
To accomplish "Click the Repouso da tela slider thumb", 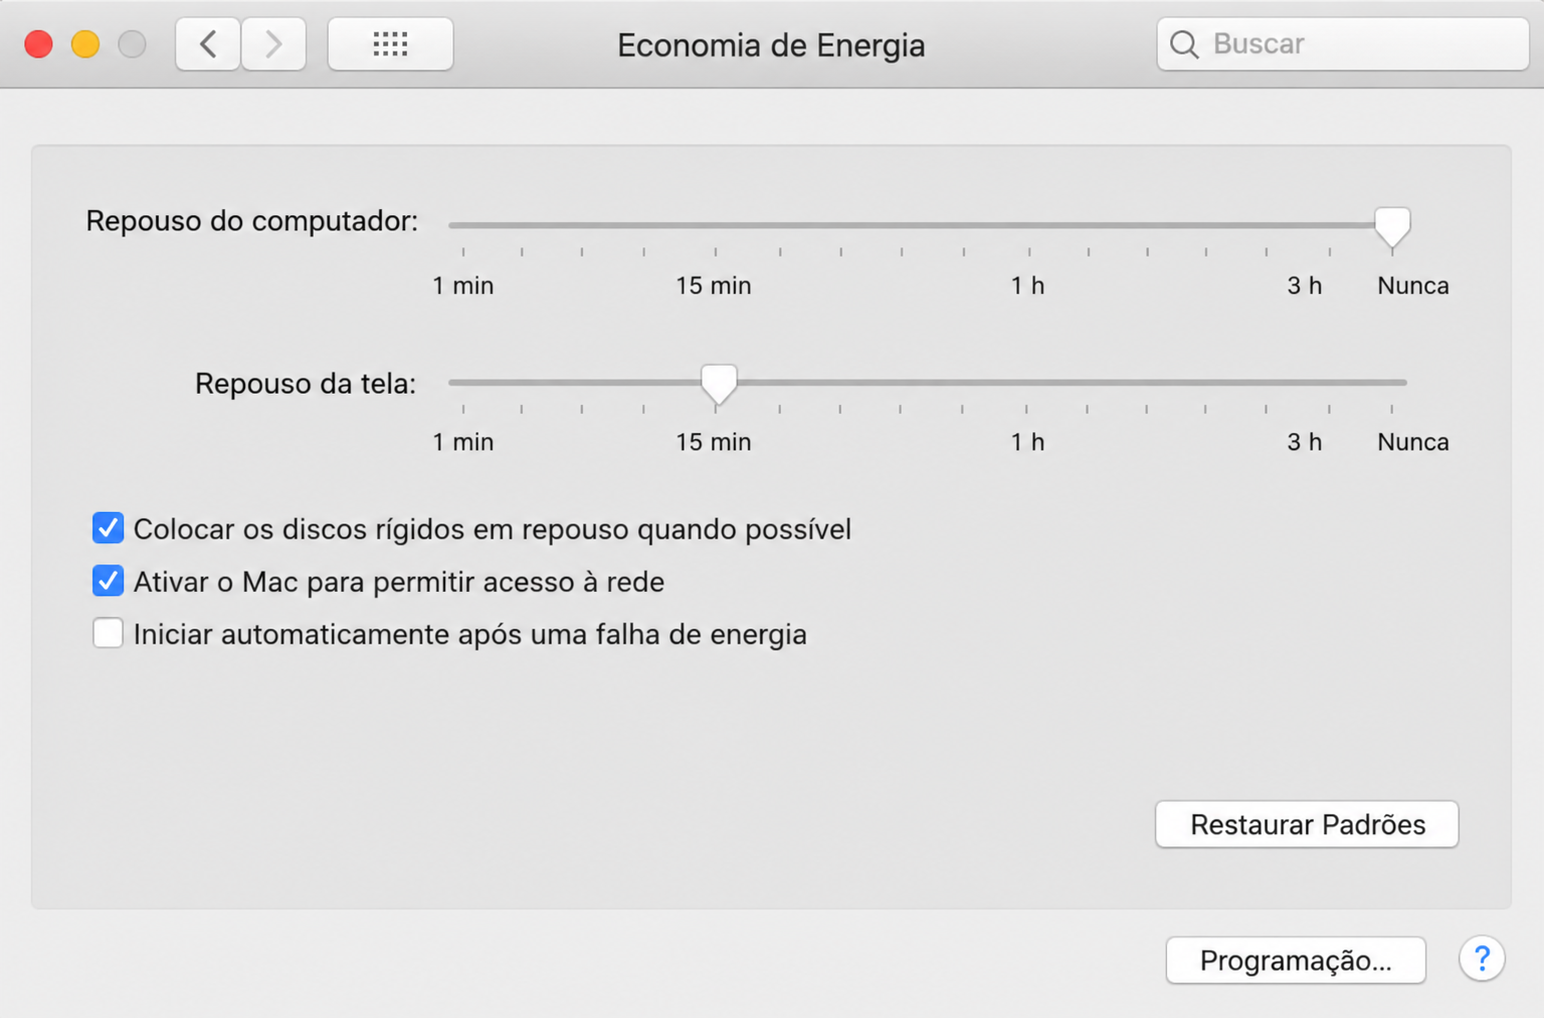I will point(718,384).
